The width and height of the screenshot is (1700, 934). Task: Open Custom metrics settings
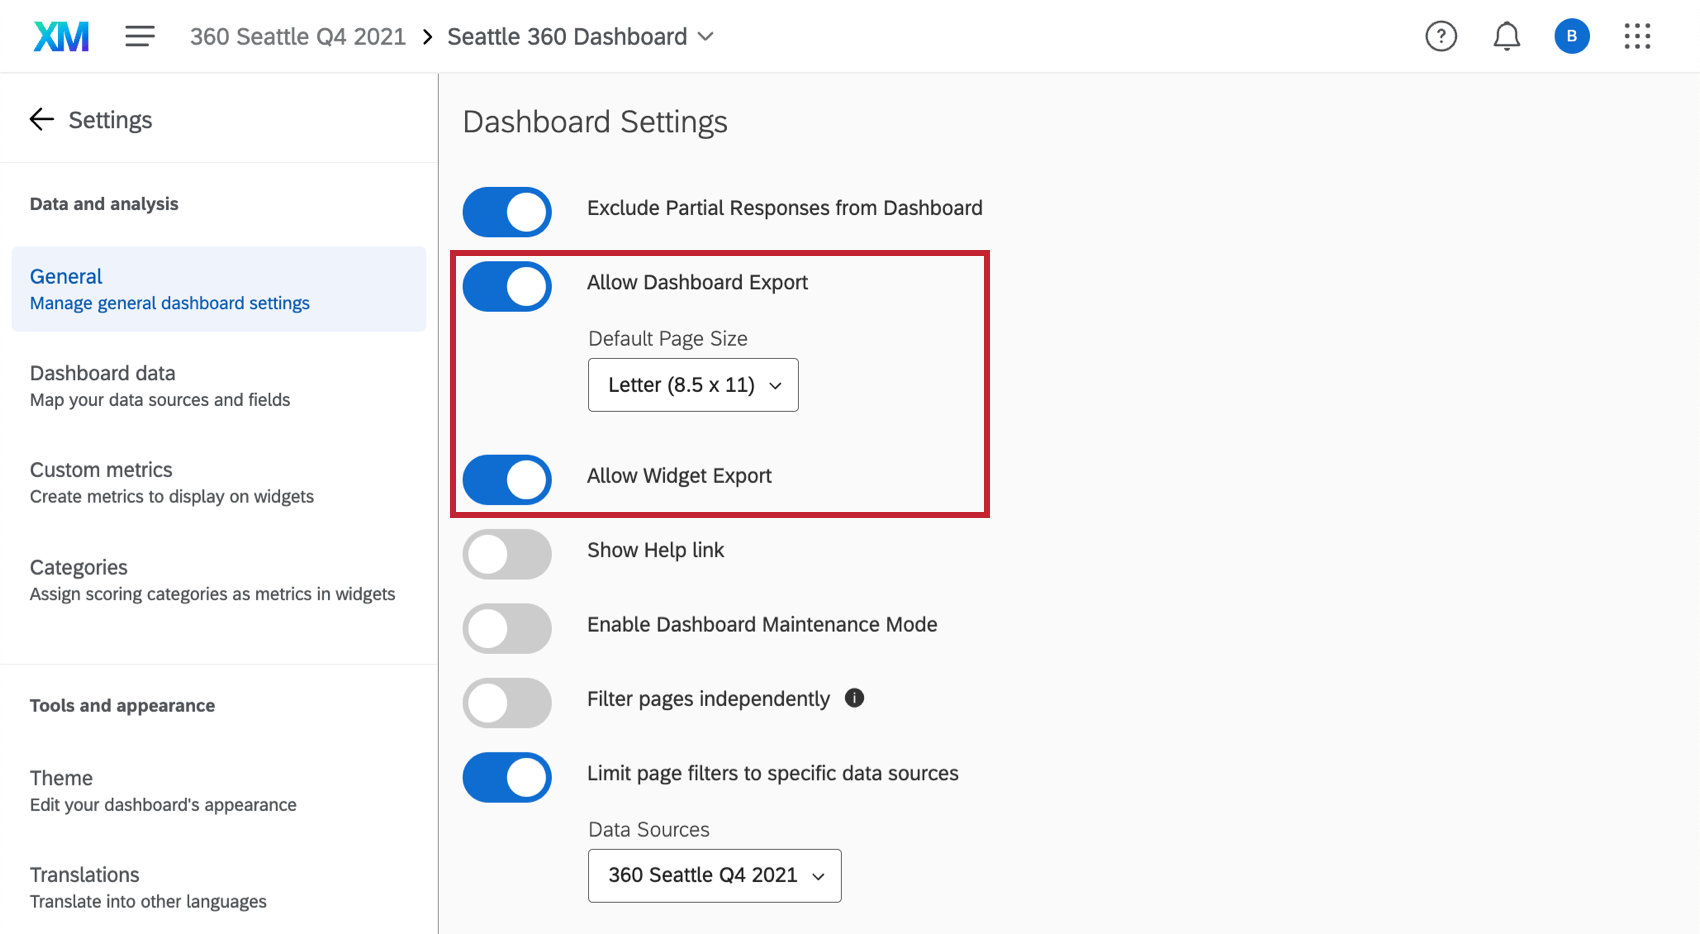tap(101, 469)
